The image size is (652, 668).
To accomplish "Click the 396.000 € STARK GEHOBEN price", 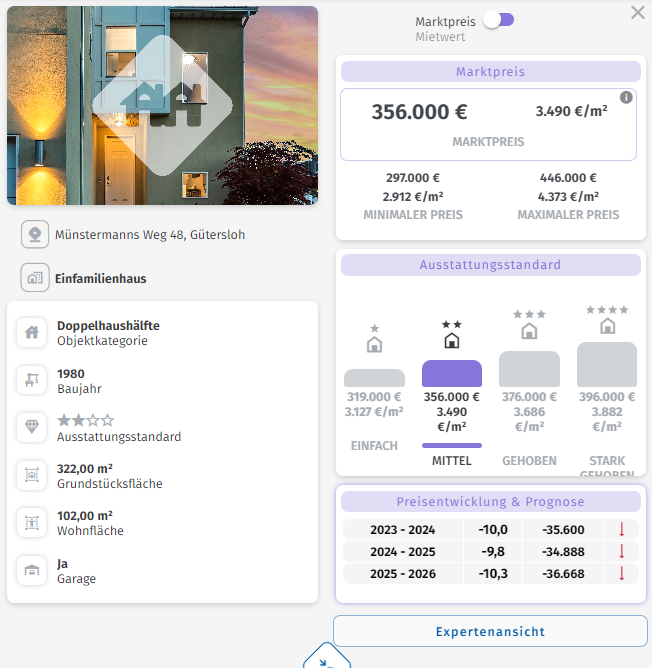I will pos(607,397).
